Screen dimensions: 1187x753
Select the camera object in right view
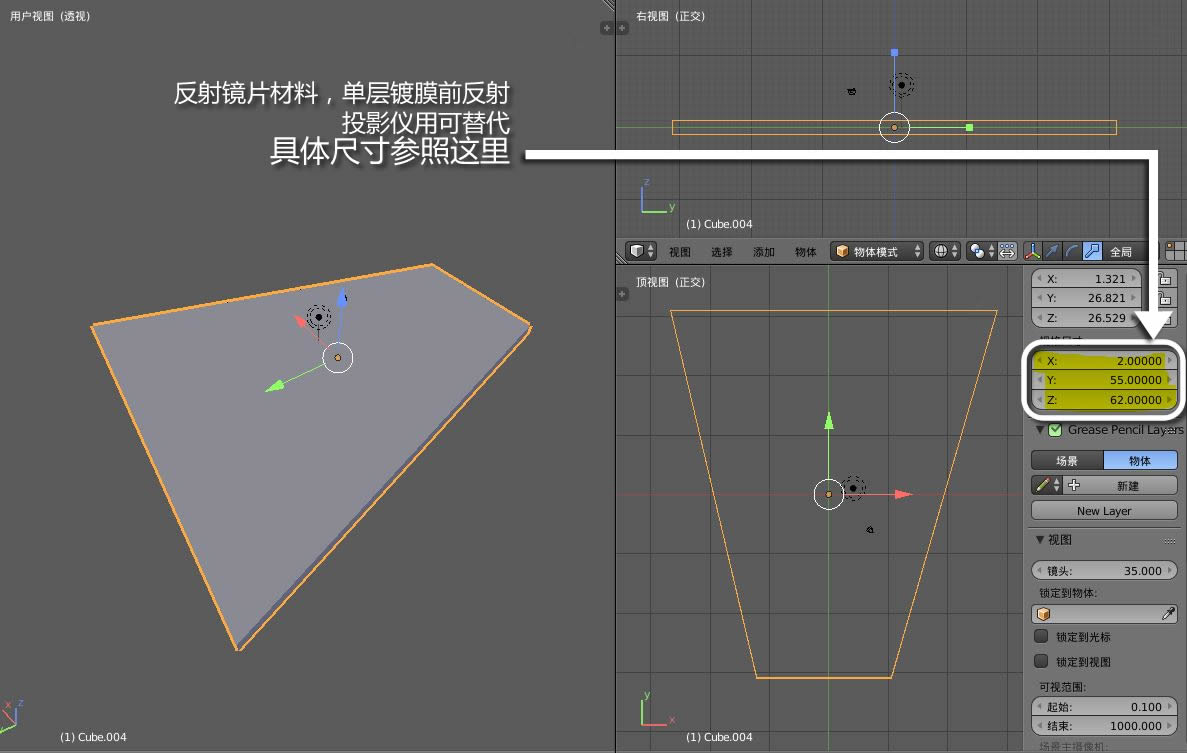point(852,92)
